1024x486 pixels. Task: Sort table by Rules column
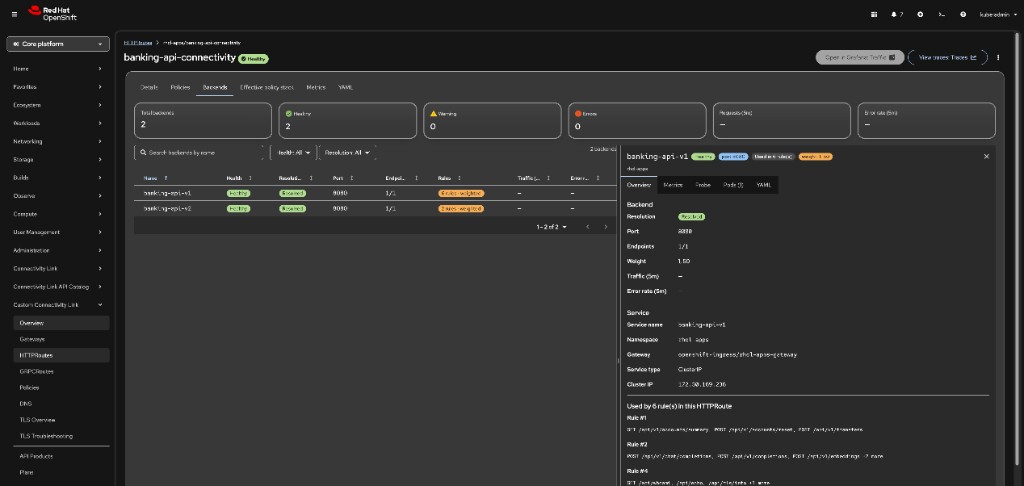coord(451,178)
